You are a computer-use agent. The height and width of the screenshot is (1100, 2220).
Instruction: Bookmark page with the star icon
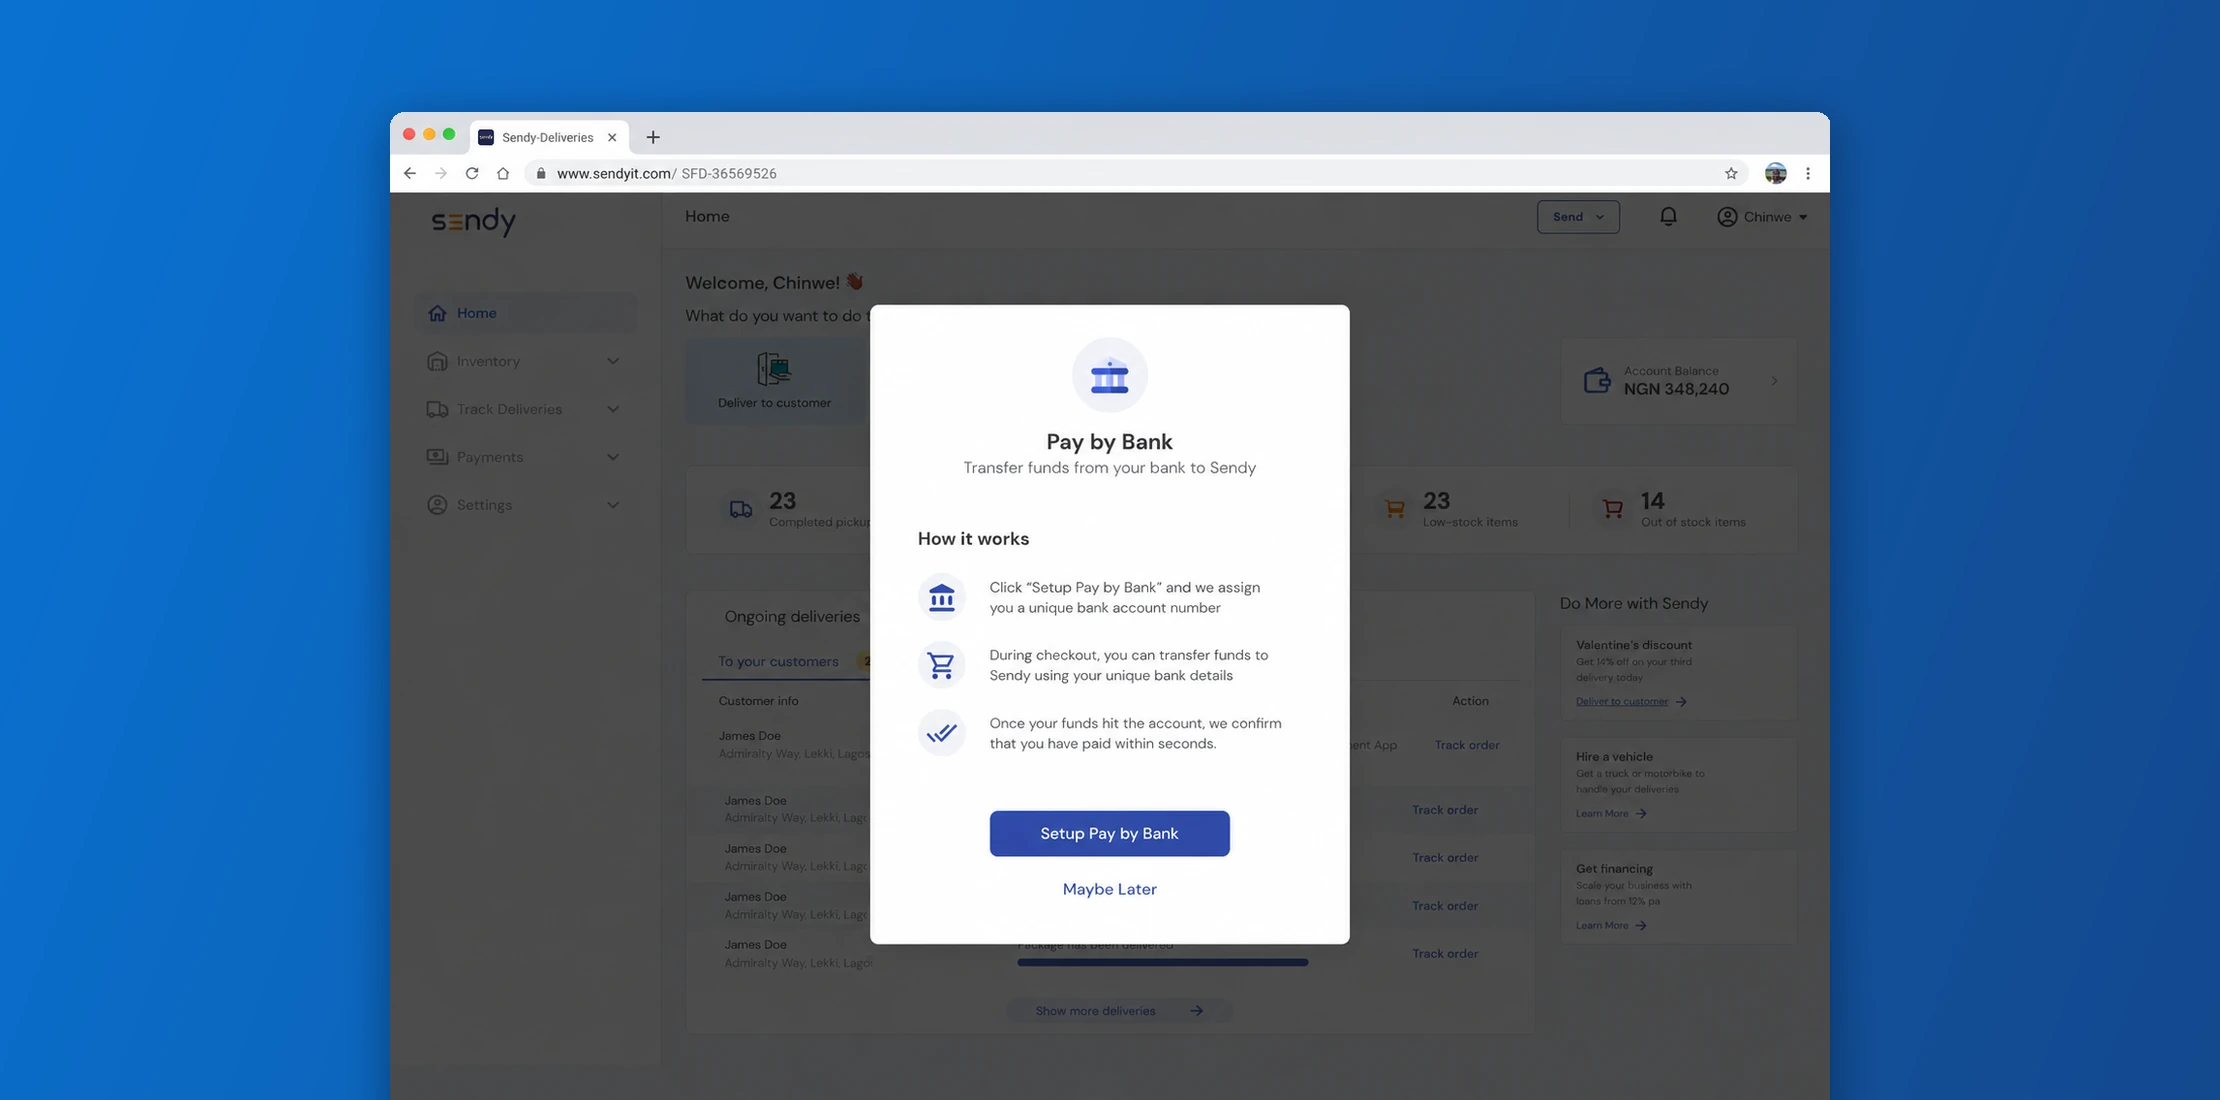click(1731, 173)
